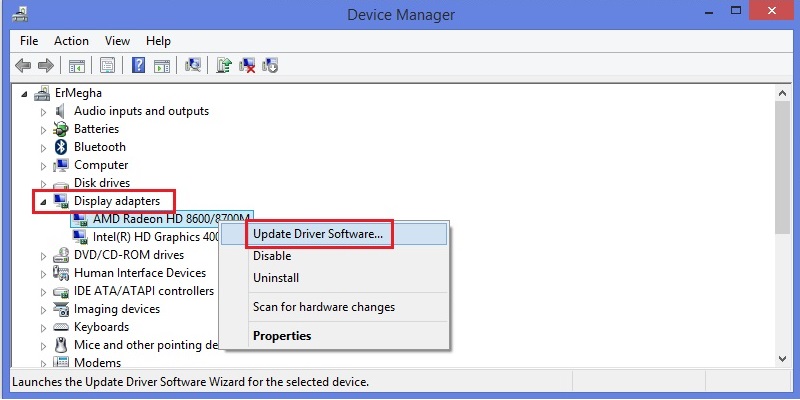This screenshot has width=800, height=400.
Task: Open the View menu
Action: click(x=117, y=41)
